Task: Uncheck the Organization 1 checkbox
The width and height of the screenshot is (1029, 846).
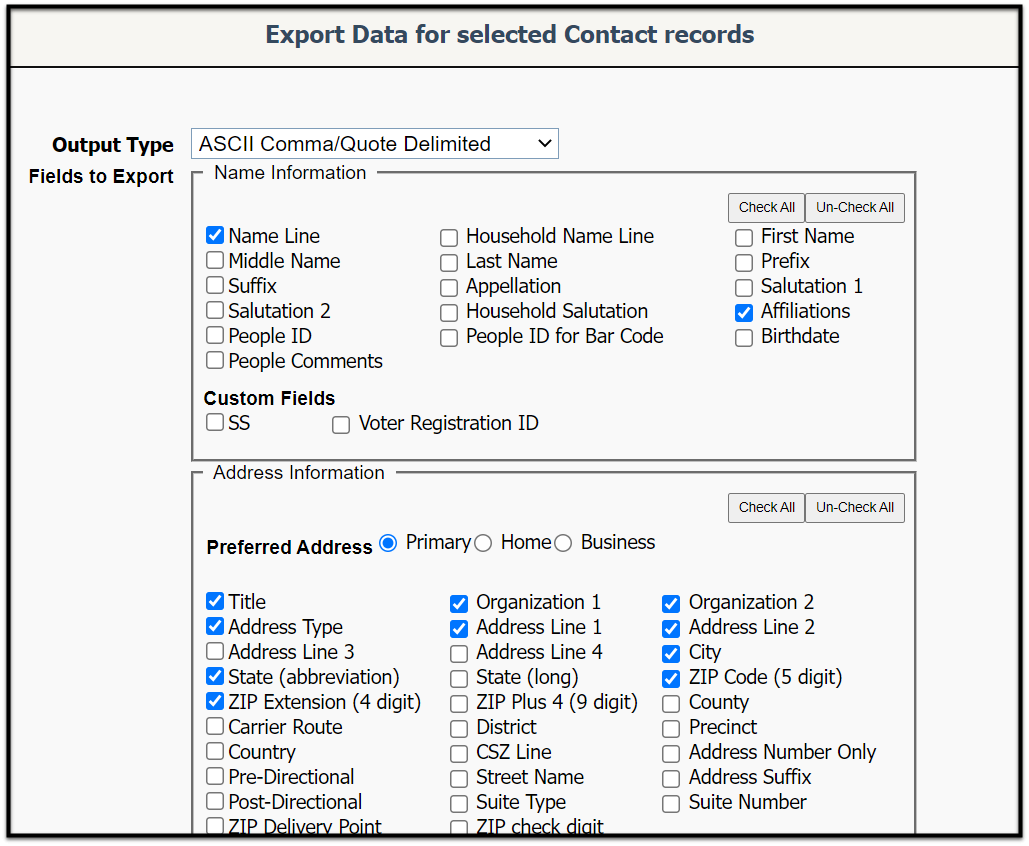Action: tap(459, 604)
